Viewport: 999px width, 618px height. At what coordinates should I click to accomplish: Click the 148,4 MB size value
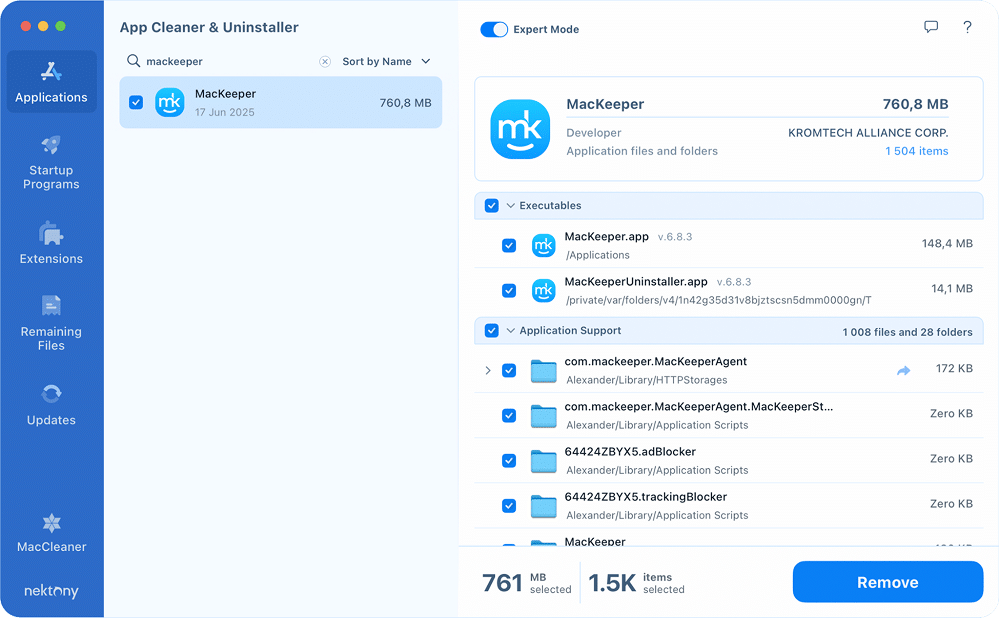click(x=947, y=243)
